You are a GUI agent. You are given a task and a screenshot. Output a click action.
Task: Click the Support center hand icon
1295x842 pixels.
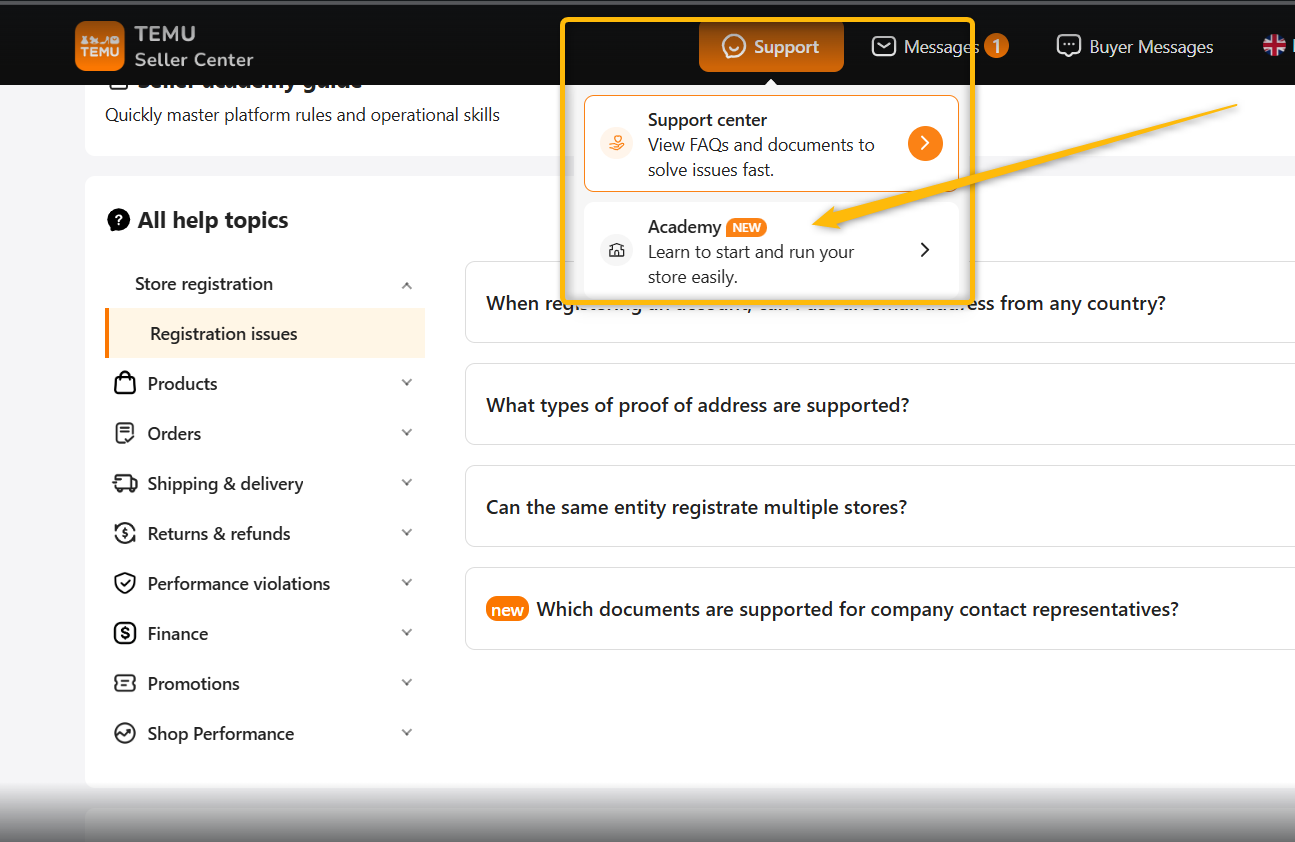click(617, 144)
